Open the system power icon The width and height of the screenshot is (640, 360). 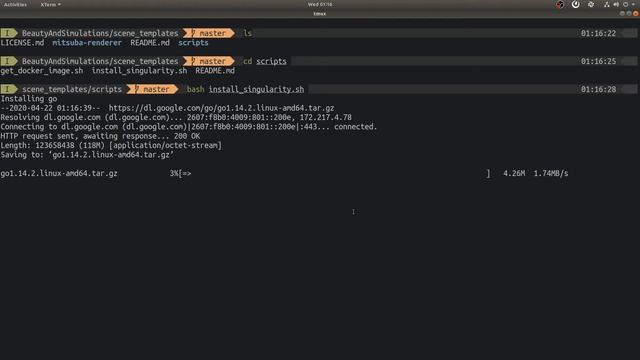tap(626, 4)
